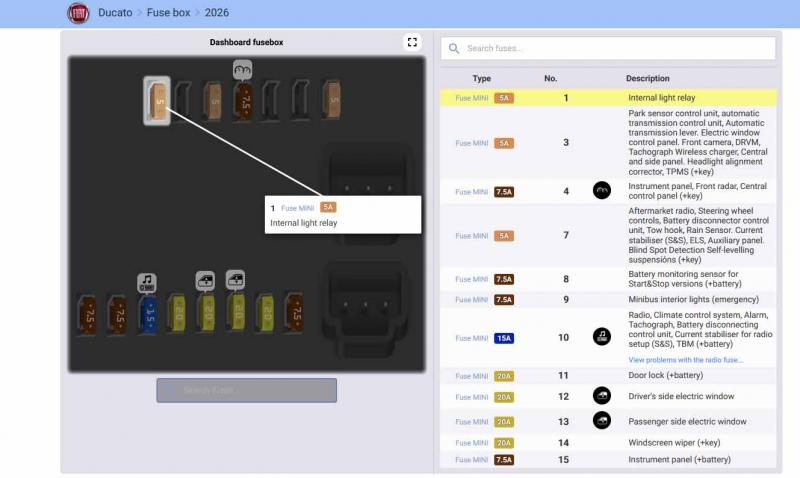Select the first 7.5A fuse in the bottom row
This screenshot has height=478, width=800.
[x=87, y=315]
